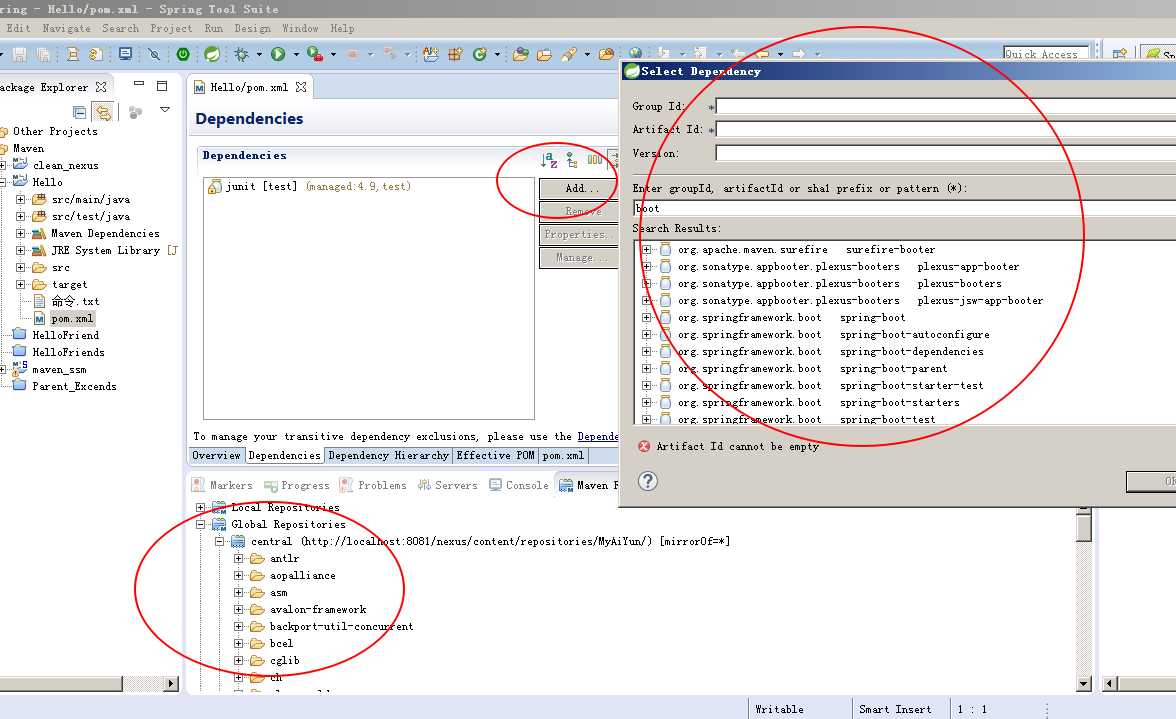Screen dimensions: 1176x719
Task: Click the Save All toolbar icon
Action: click(x=44, y=54)
